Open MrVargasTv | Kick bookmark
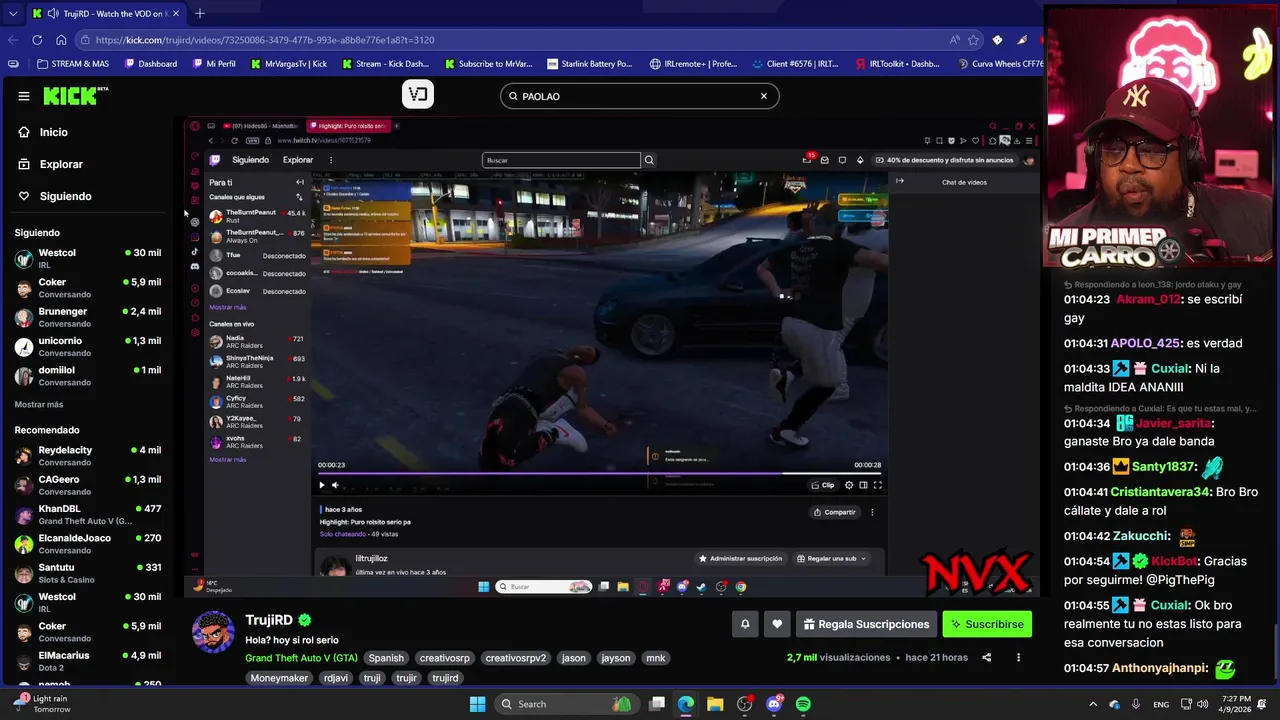Screen dimensions: 1280x720 coord(289,64)
